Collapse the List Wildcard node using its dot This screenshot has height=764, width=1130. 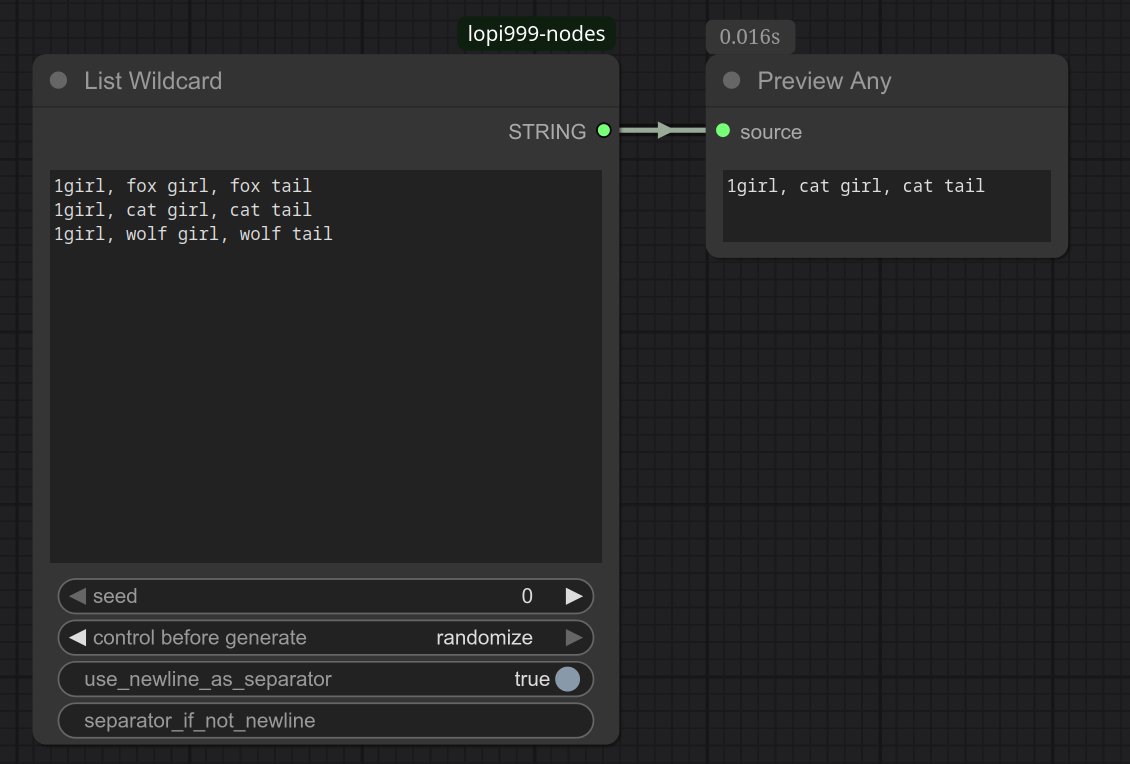pyautogui.click(x=58, y=81)
